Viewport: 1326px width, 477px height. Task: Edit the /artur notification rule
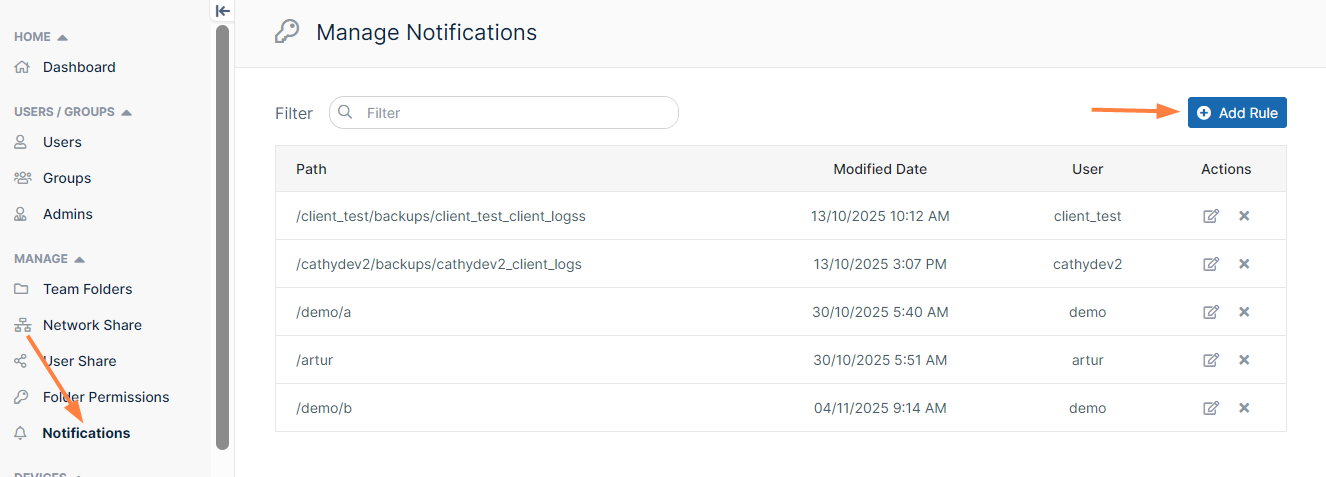[x=1211, y=360]
